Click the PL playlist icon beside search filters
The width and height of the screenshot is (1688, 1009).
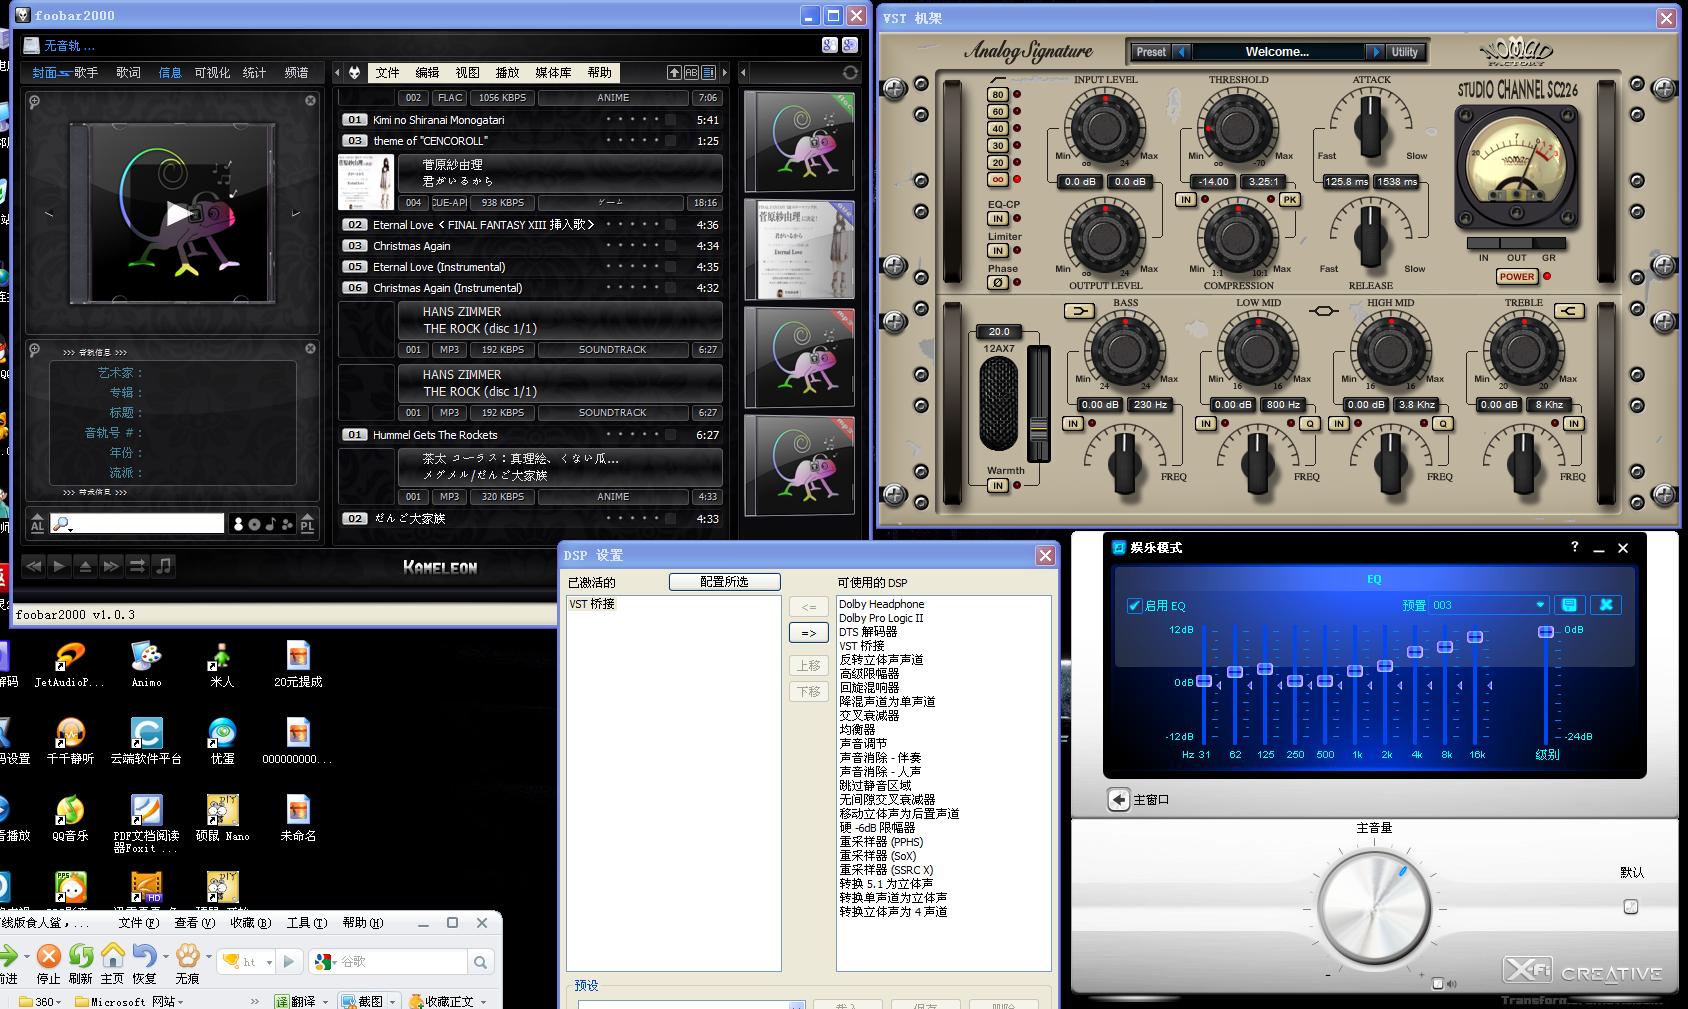coord(307,524)
